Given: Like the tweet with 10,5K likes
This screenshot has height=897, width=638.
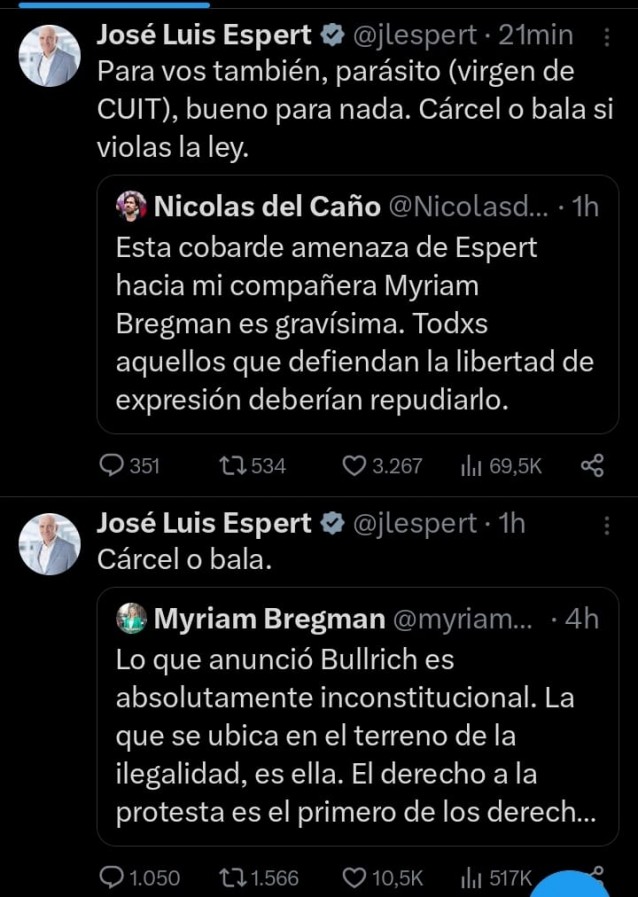Looking at the screenshot, I should click(x=355, y=878).
